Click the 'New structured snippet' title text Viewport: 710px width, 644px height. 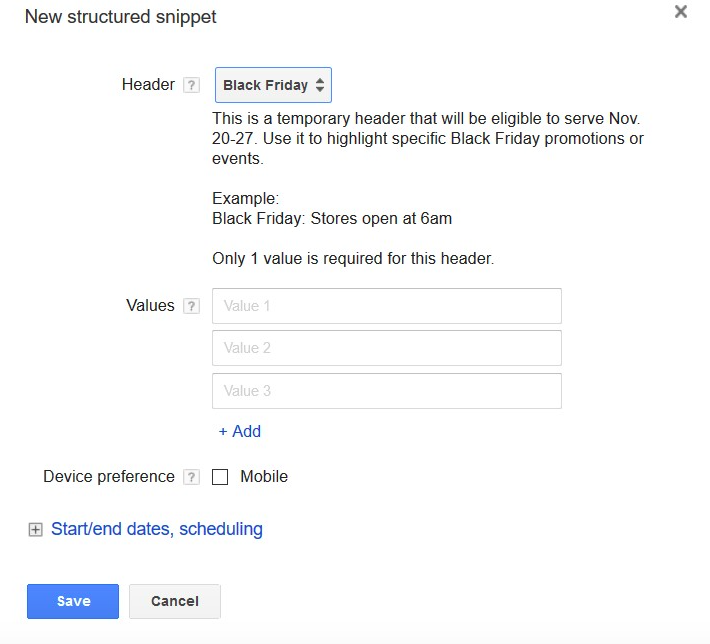click(120, 17)
